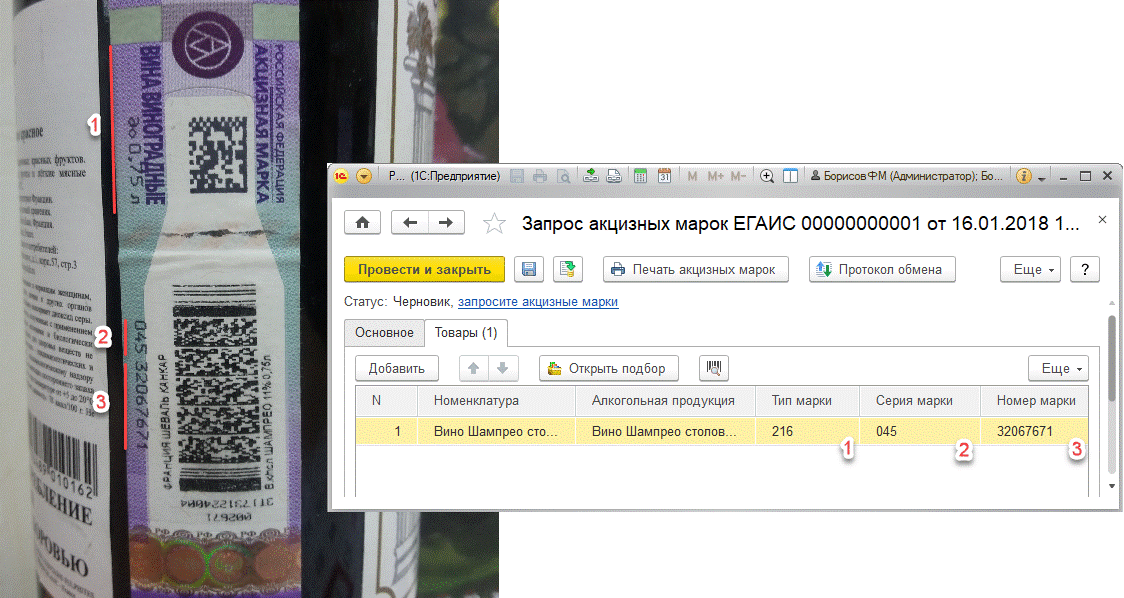Viewport: 1124px width, 598px height.
Task: Click the 32067671 stamp number cell
Action: 1034,432
